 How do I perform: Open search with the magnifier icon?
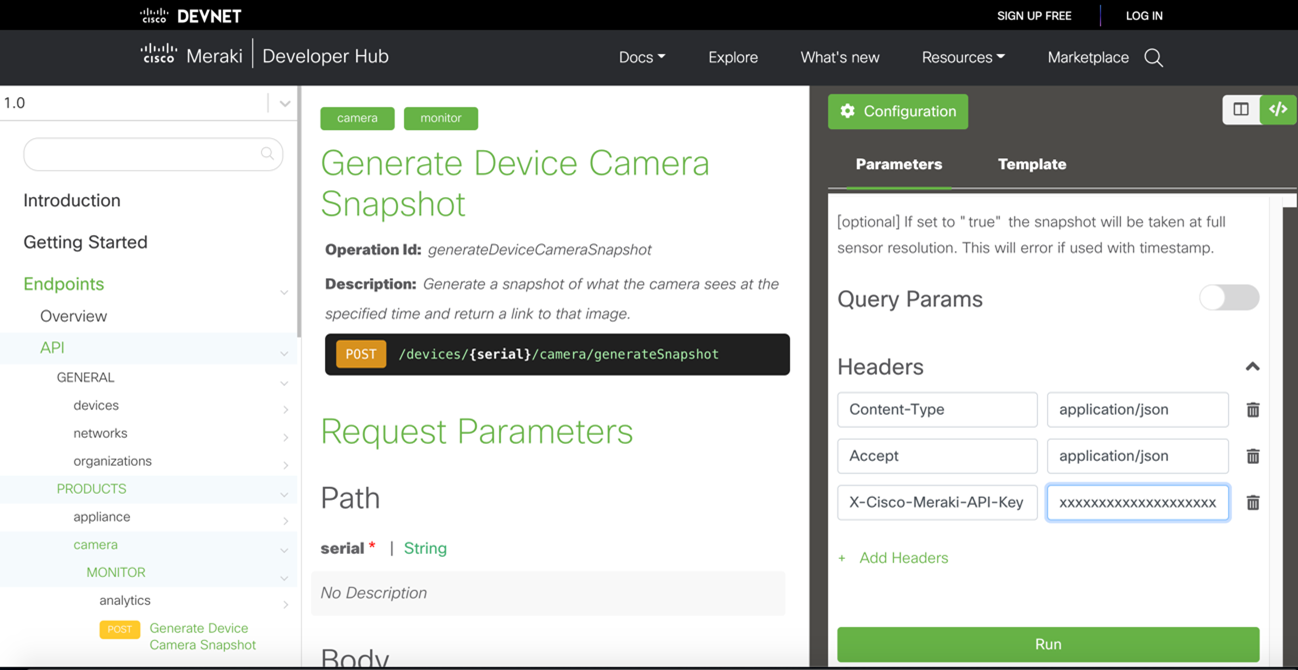1153,57
